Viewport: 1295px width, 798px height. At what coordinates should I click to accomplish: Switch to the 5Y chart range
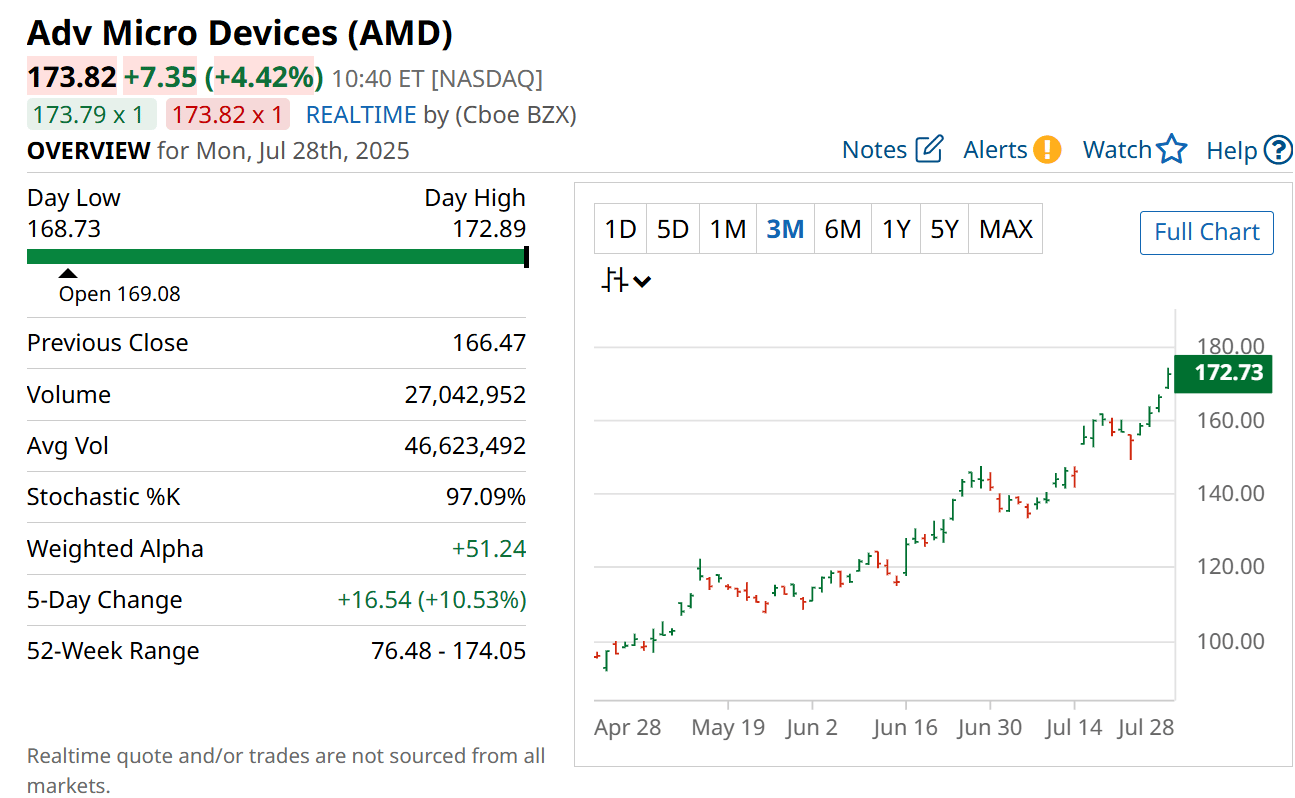click(x=945, y=229)
